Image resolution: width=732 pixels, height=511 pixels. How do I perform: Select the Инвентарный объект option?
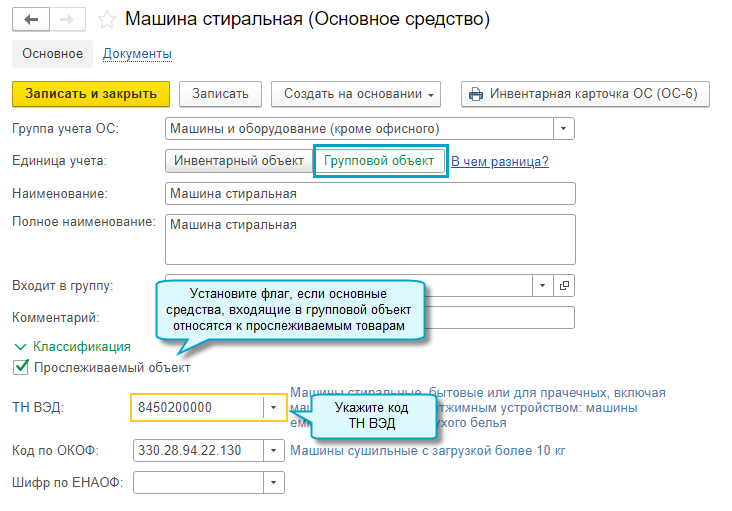click(239, 161)
